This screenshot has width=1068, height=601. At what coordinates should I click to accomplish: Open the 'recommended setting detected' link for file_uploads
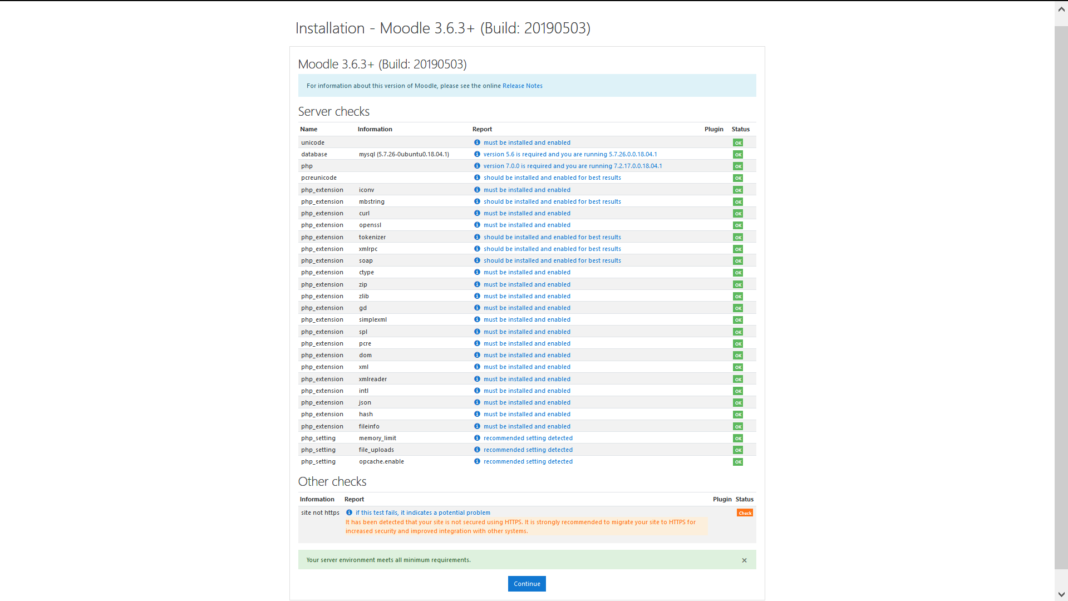click(x=530, y=449)
